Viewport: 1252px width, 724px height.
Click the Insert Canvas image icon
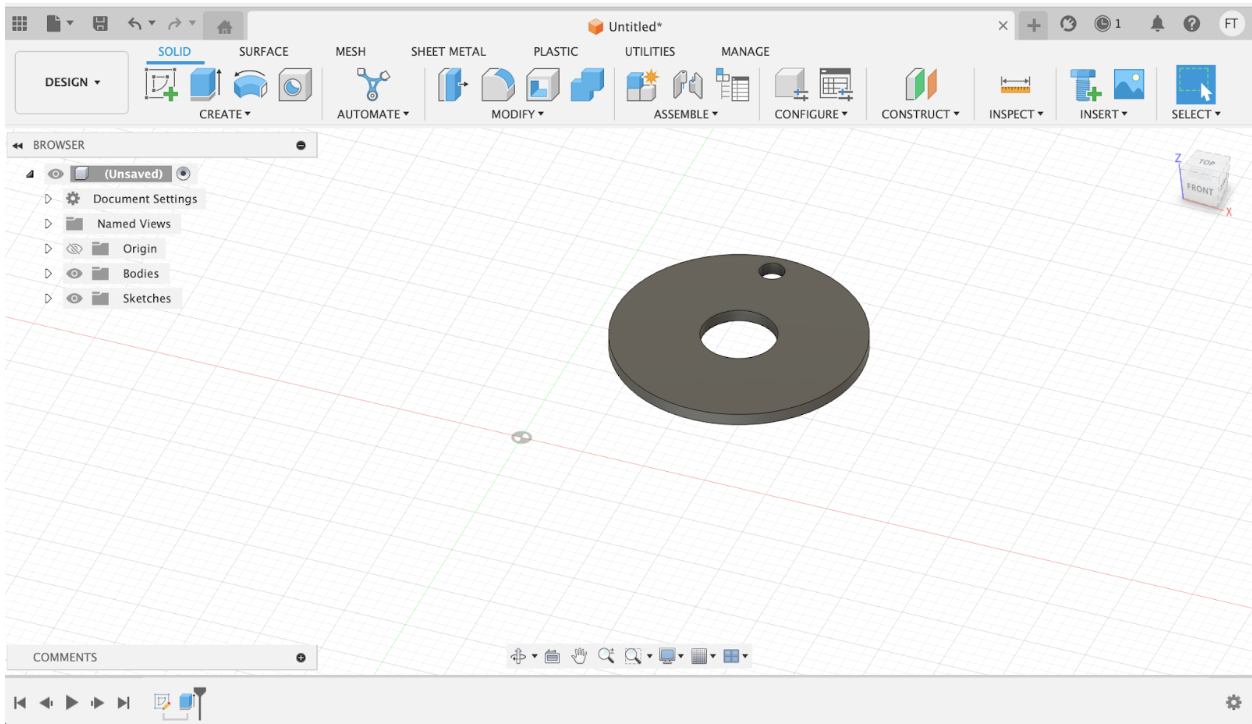click(1129, 85)
